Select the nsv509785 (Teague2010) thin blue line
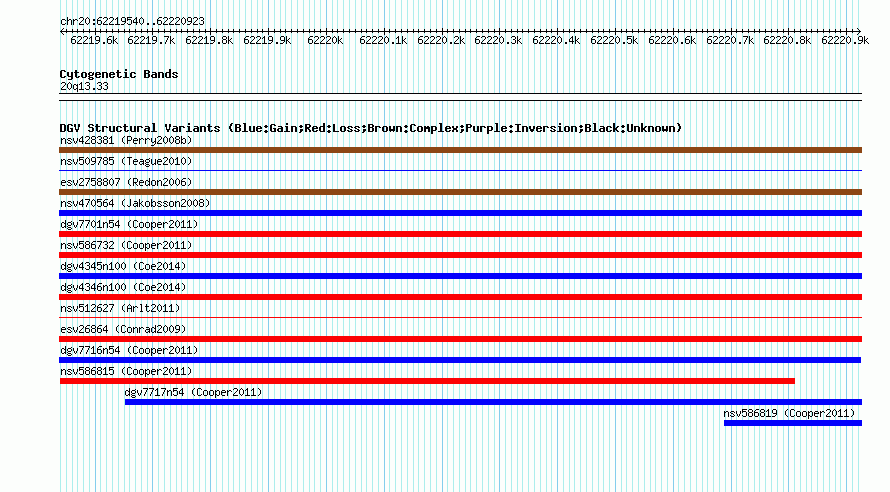 coord(460,170)
